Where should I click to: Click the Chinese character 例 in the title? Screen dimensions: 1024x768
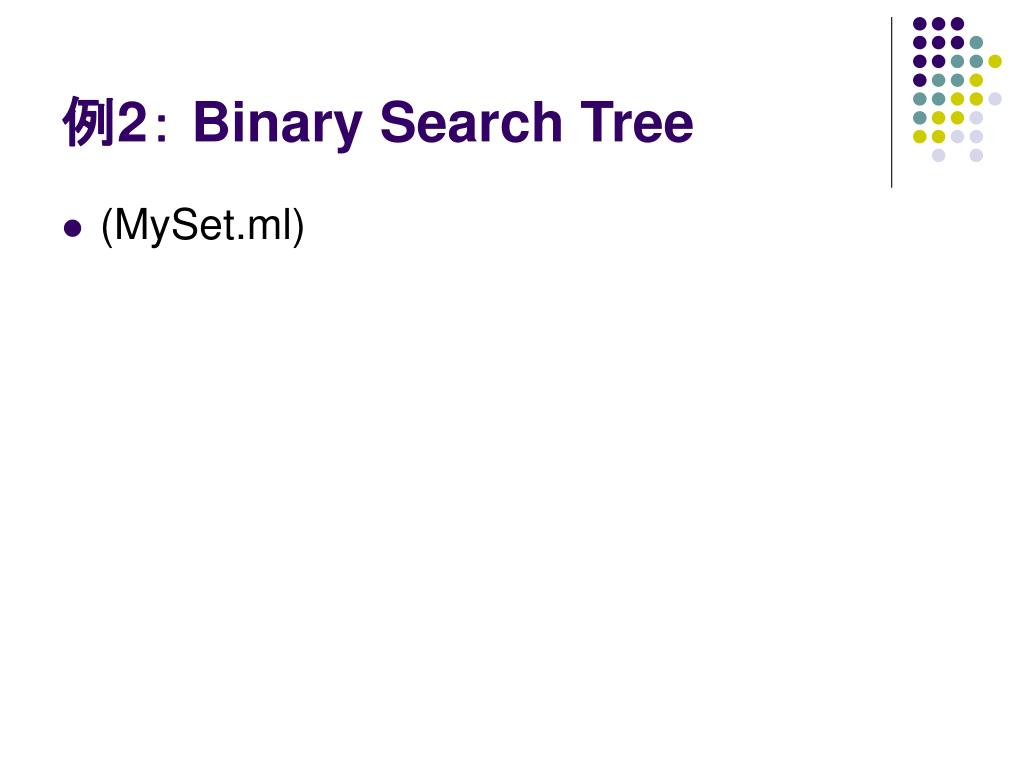point(89,122)
